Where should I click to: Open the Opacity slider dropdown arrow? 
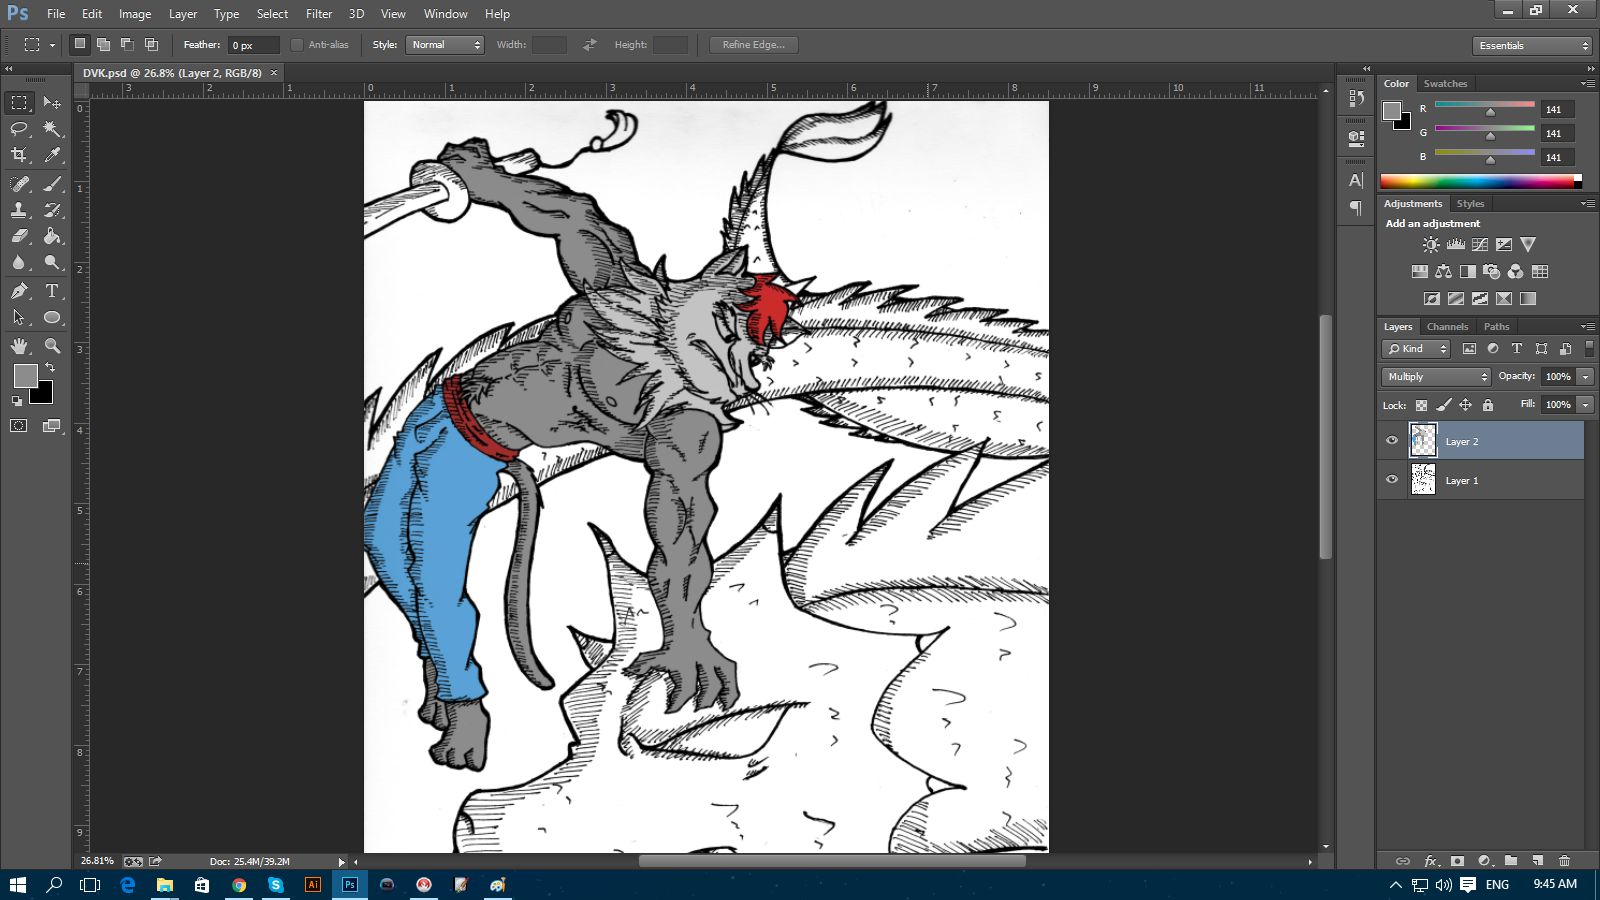[x=1585, y=377]
